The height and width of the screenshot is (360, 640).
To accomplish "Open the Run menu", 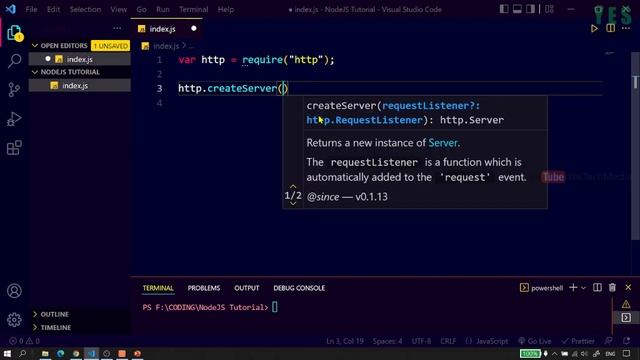I will click(x=162, y=9).
